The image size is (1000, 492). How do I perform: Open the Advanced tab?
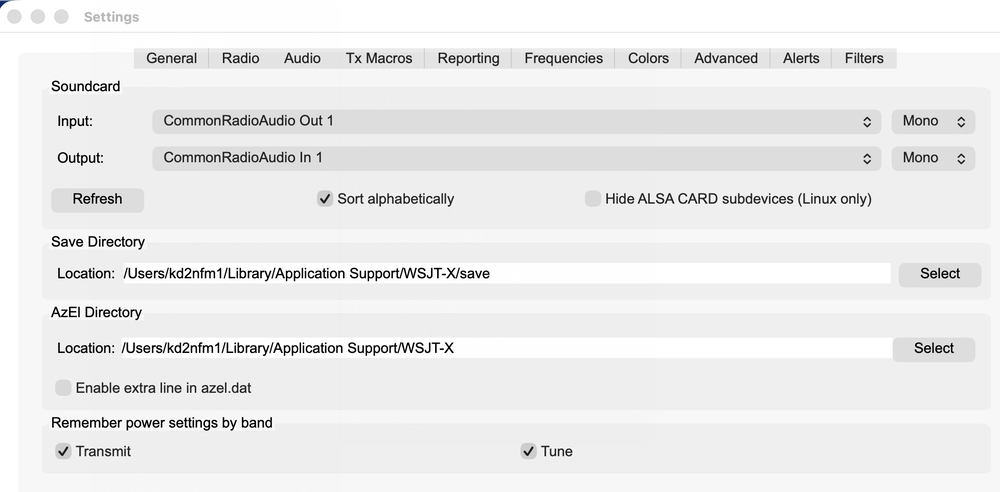[726, 58]
